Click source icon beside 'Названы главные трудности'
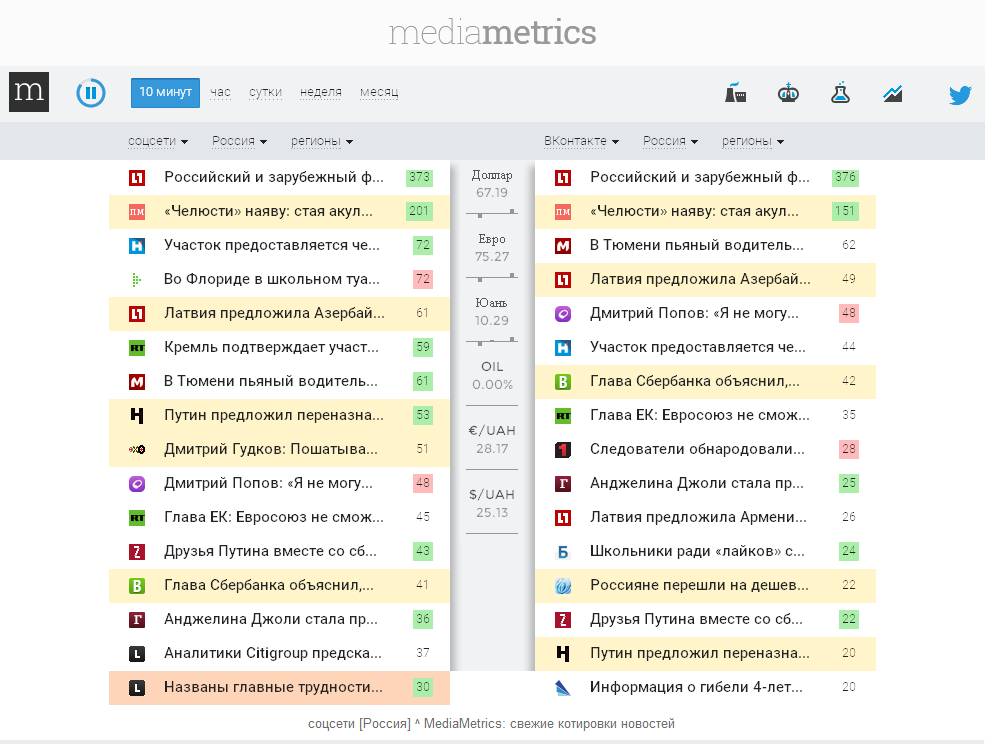Screen dimensions: 985x744 pos(137,687)
